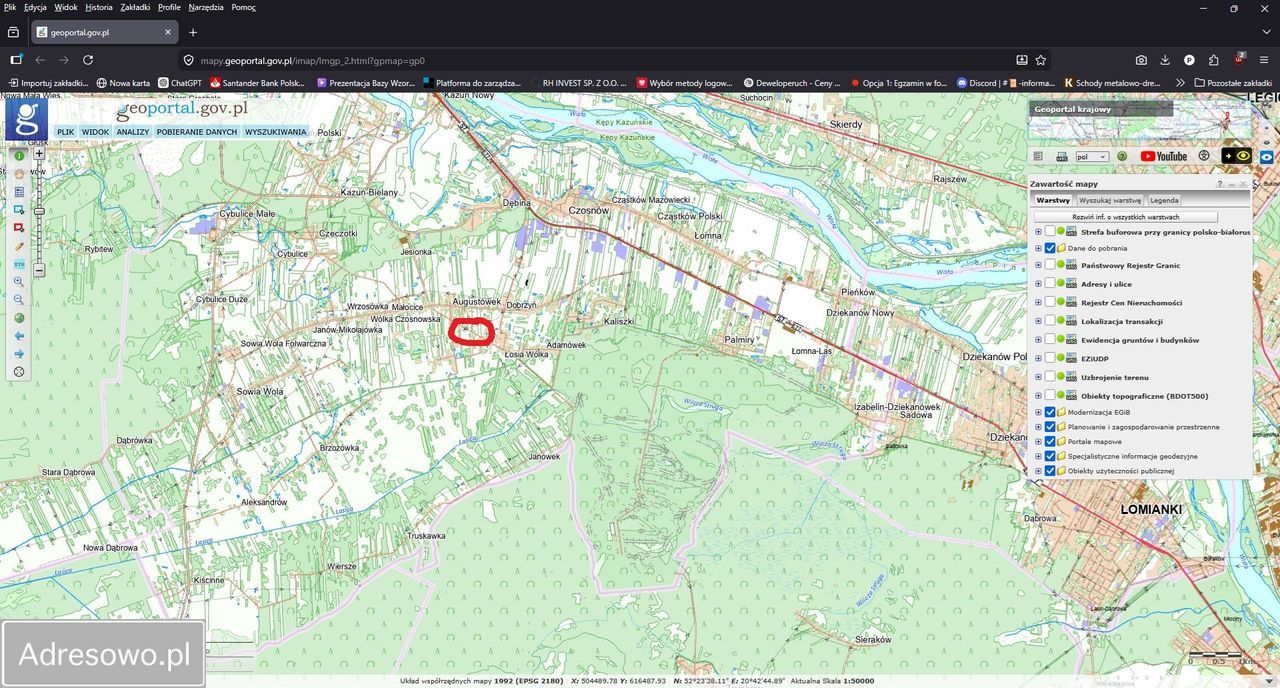The image size is (1280, 688).
Task: Open the Santander Bank Polska bookmark
Action: coord(257,83)
